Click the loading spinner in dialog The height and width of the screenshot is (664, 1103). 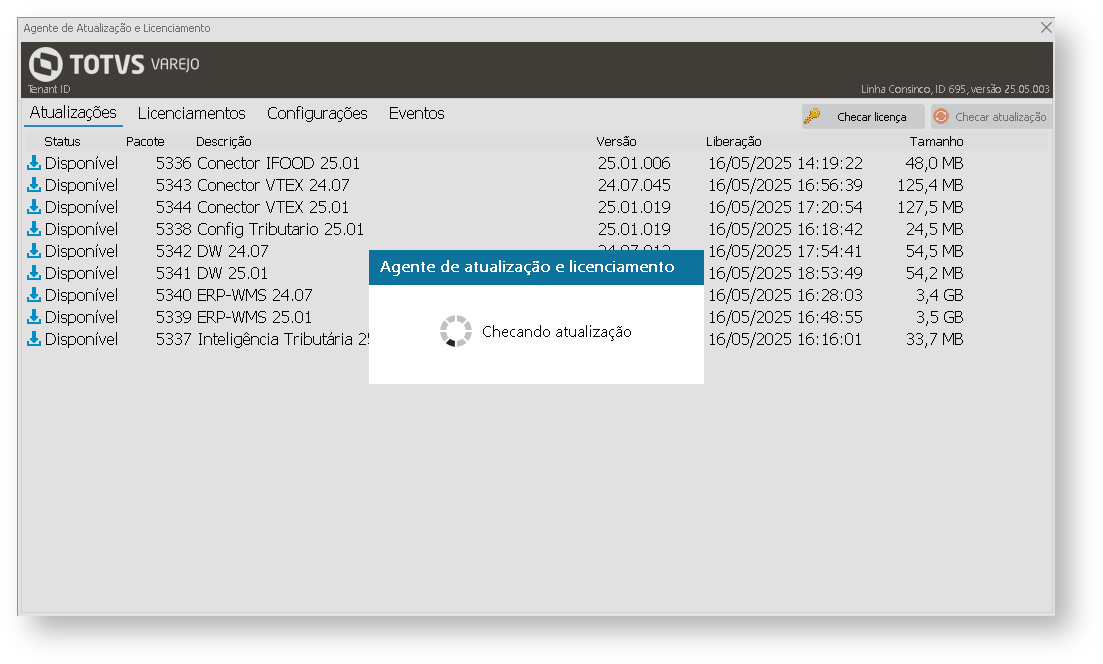pyautogui.click(x=456, y=331)
